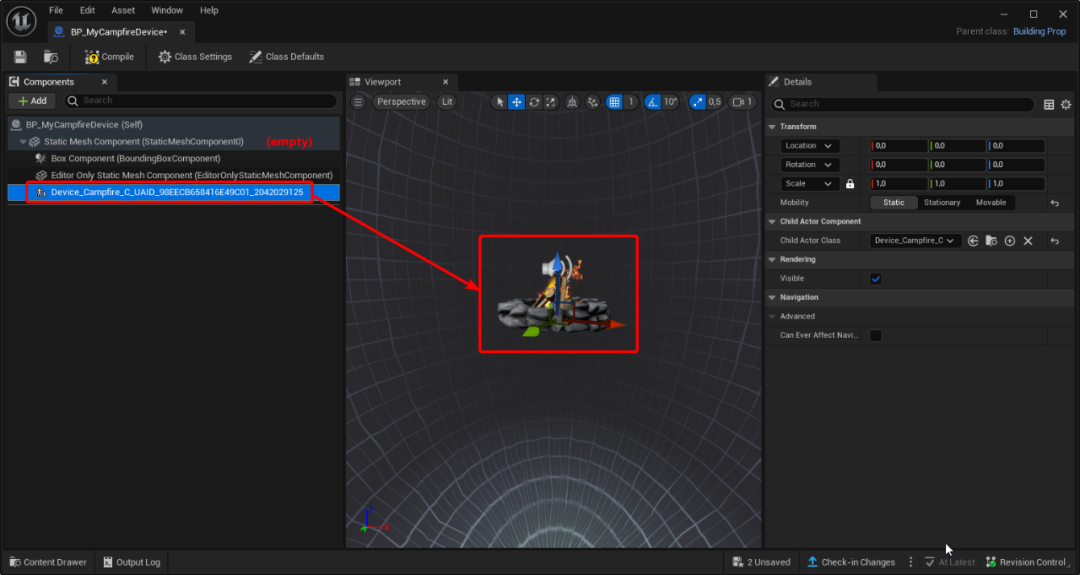Set Mobility to Static

pos(893,202)
